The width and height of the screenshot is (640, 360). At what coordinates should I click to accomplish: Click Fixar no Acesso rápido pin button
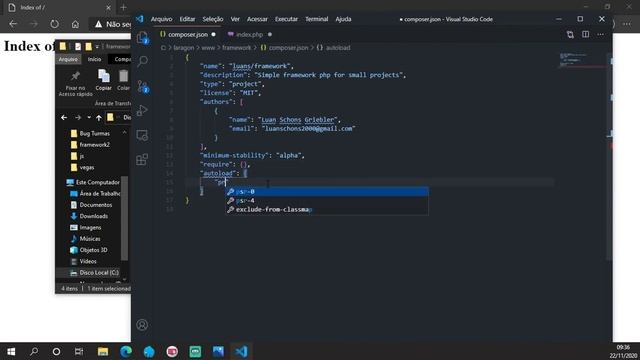point(76,83)
